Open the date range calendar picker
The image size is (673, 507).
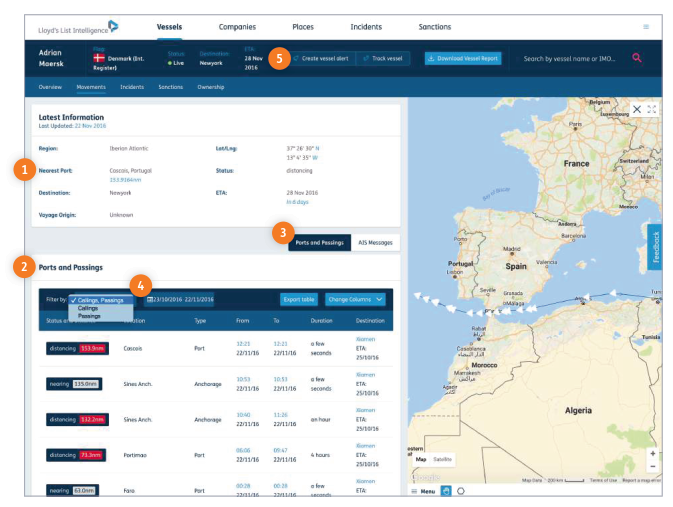180,300
